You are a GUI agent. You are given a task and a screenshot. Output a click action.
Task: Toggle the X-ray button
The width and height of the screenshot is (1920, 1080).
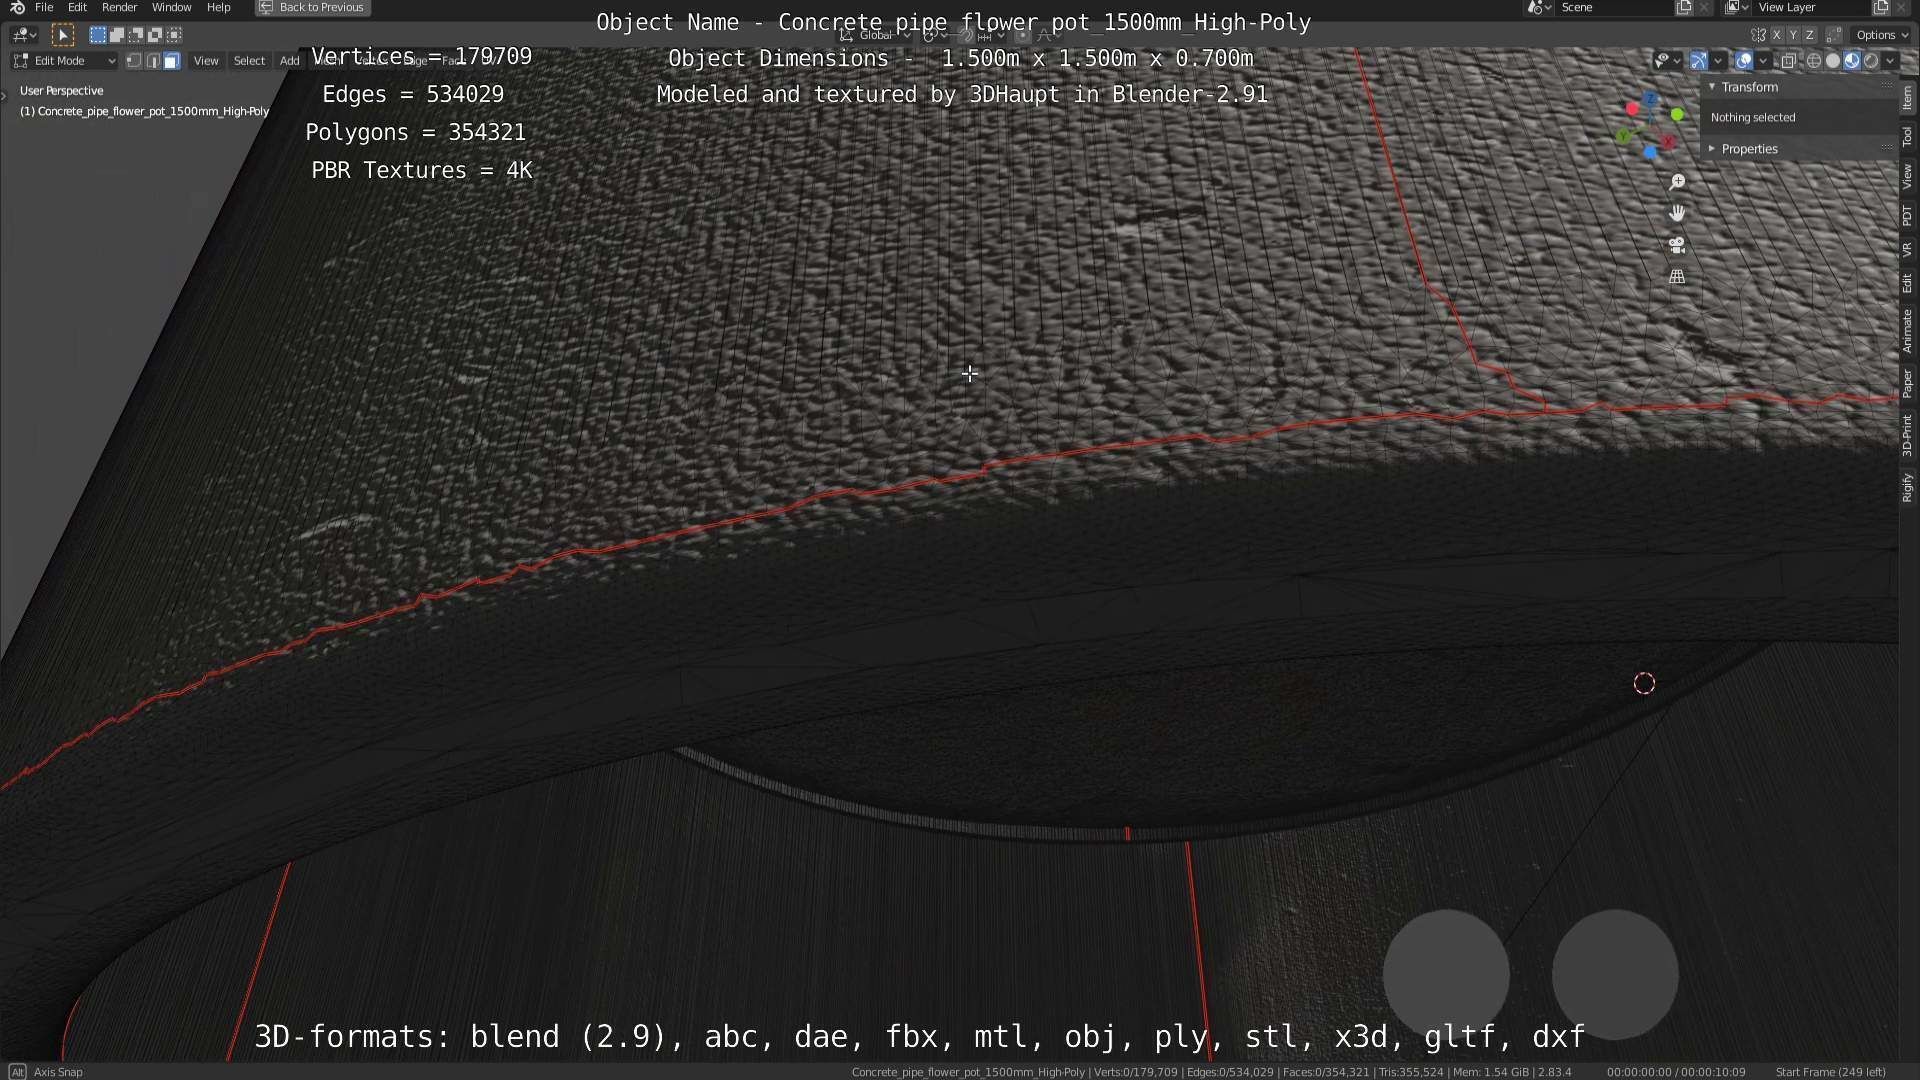pos(1789,61)
